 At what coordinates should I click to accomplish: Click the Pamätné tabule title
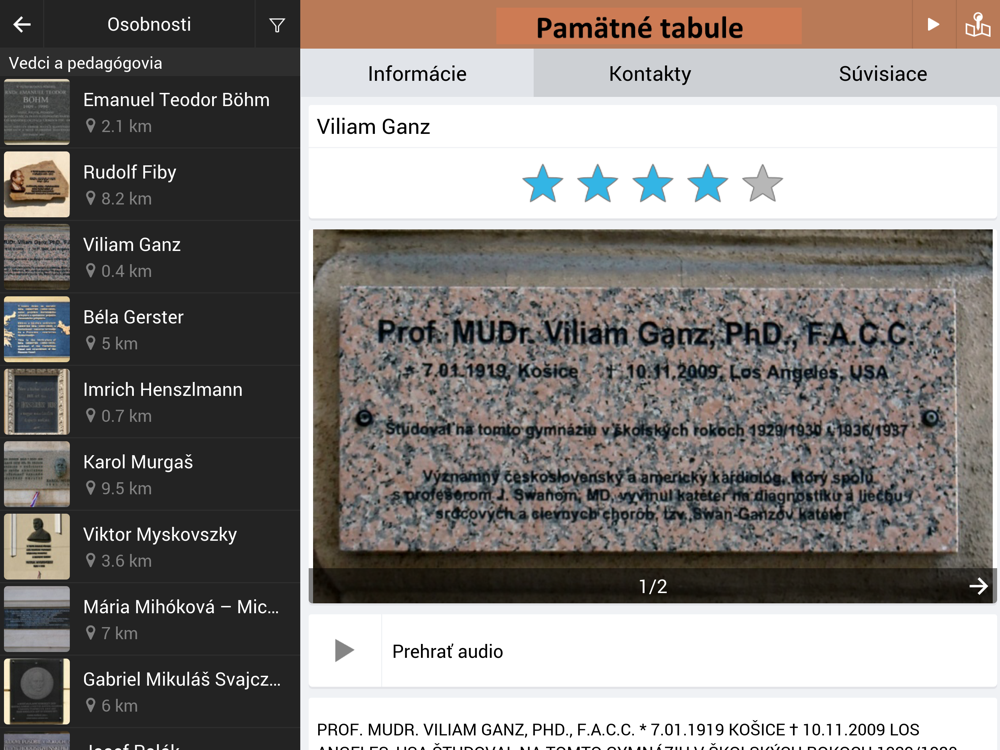click(640, 27)
